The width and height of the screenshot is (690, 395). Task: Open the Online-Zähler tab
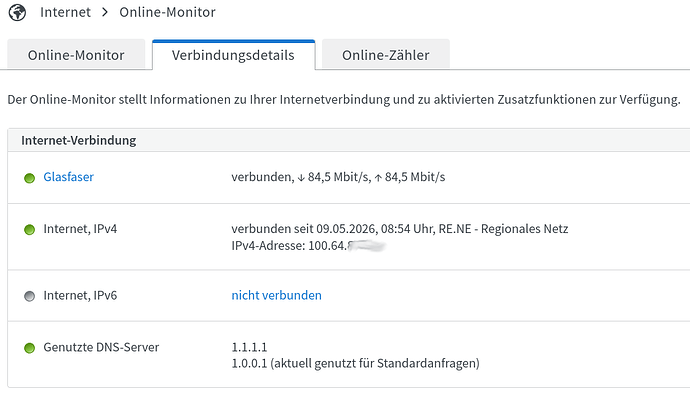[x=385, y=55]
